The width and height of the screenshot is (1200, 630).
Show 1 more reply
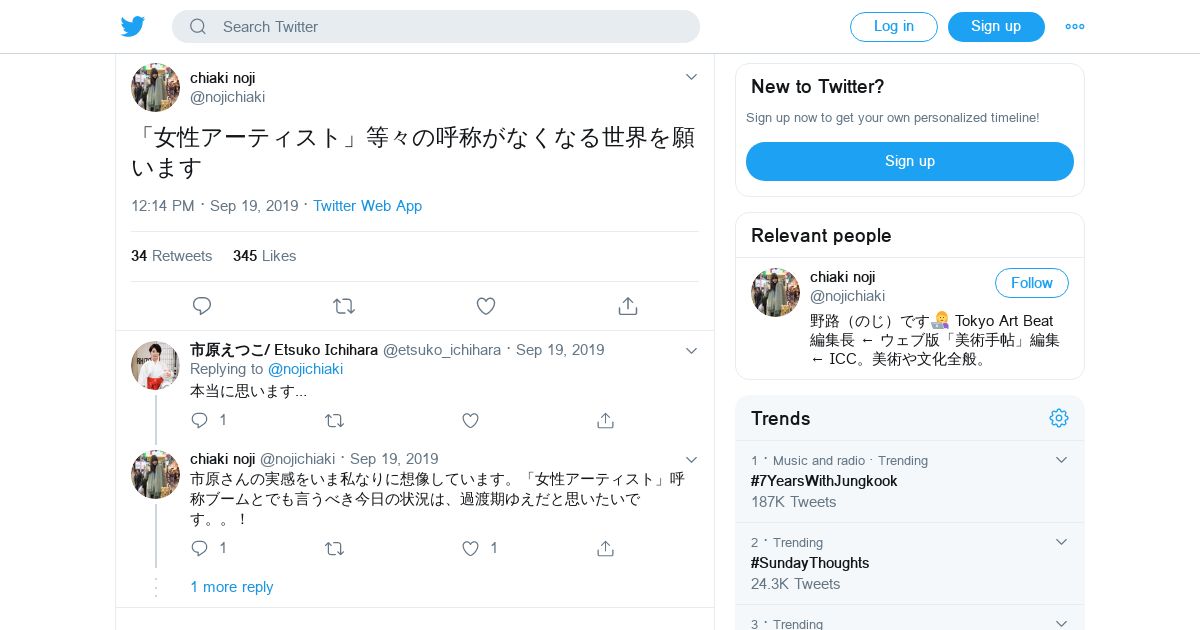[232, 587]
